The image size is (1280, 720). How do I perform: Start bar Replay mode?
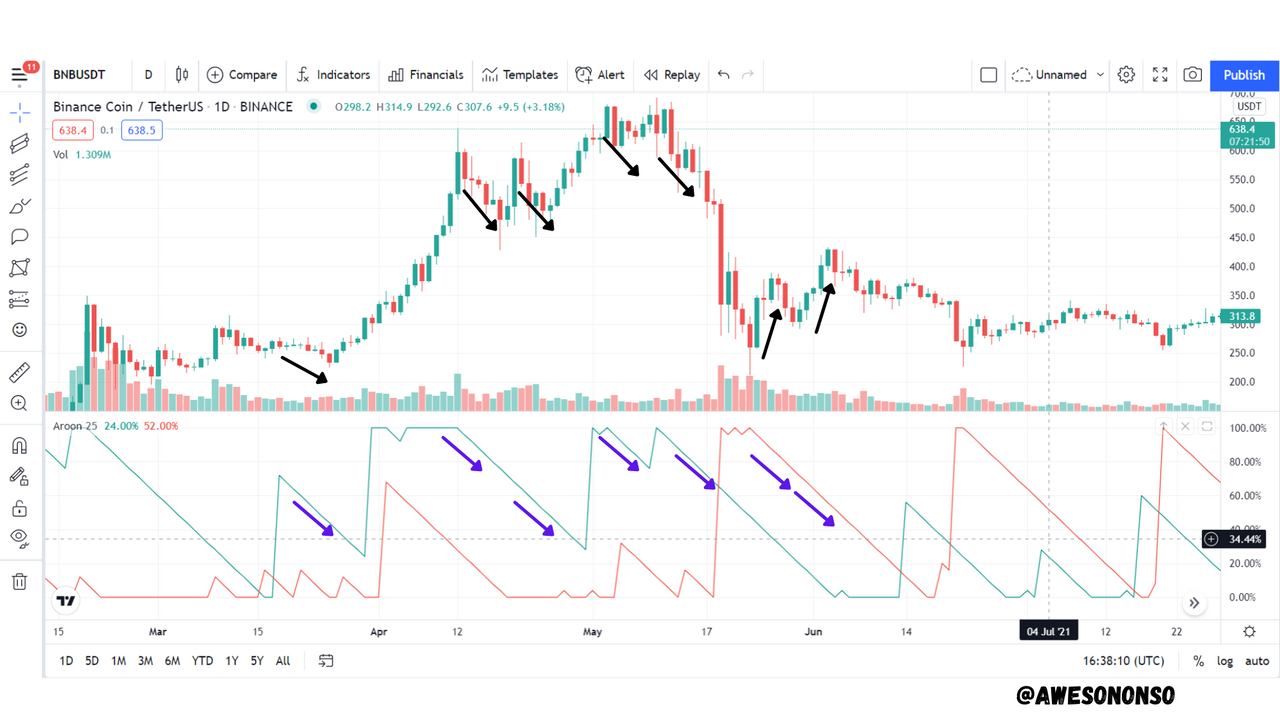pos(672,75)
